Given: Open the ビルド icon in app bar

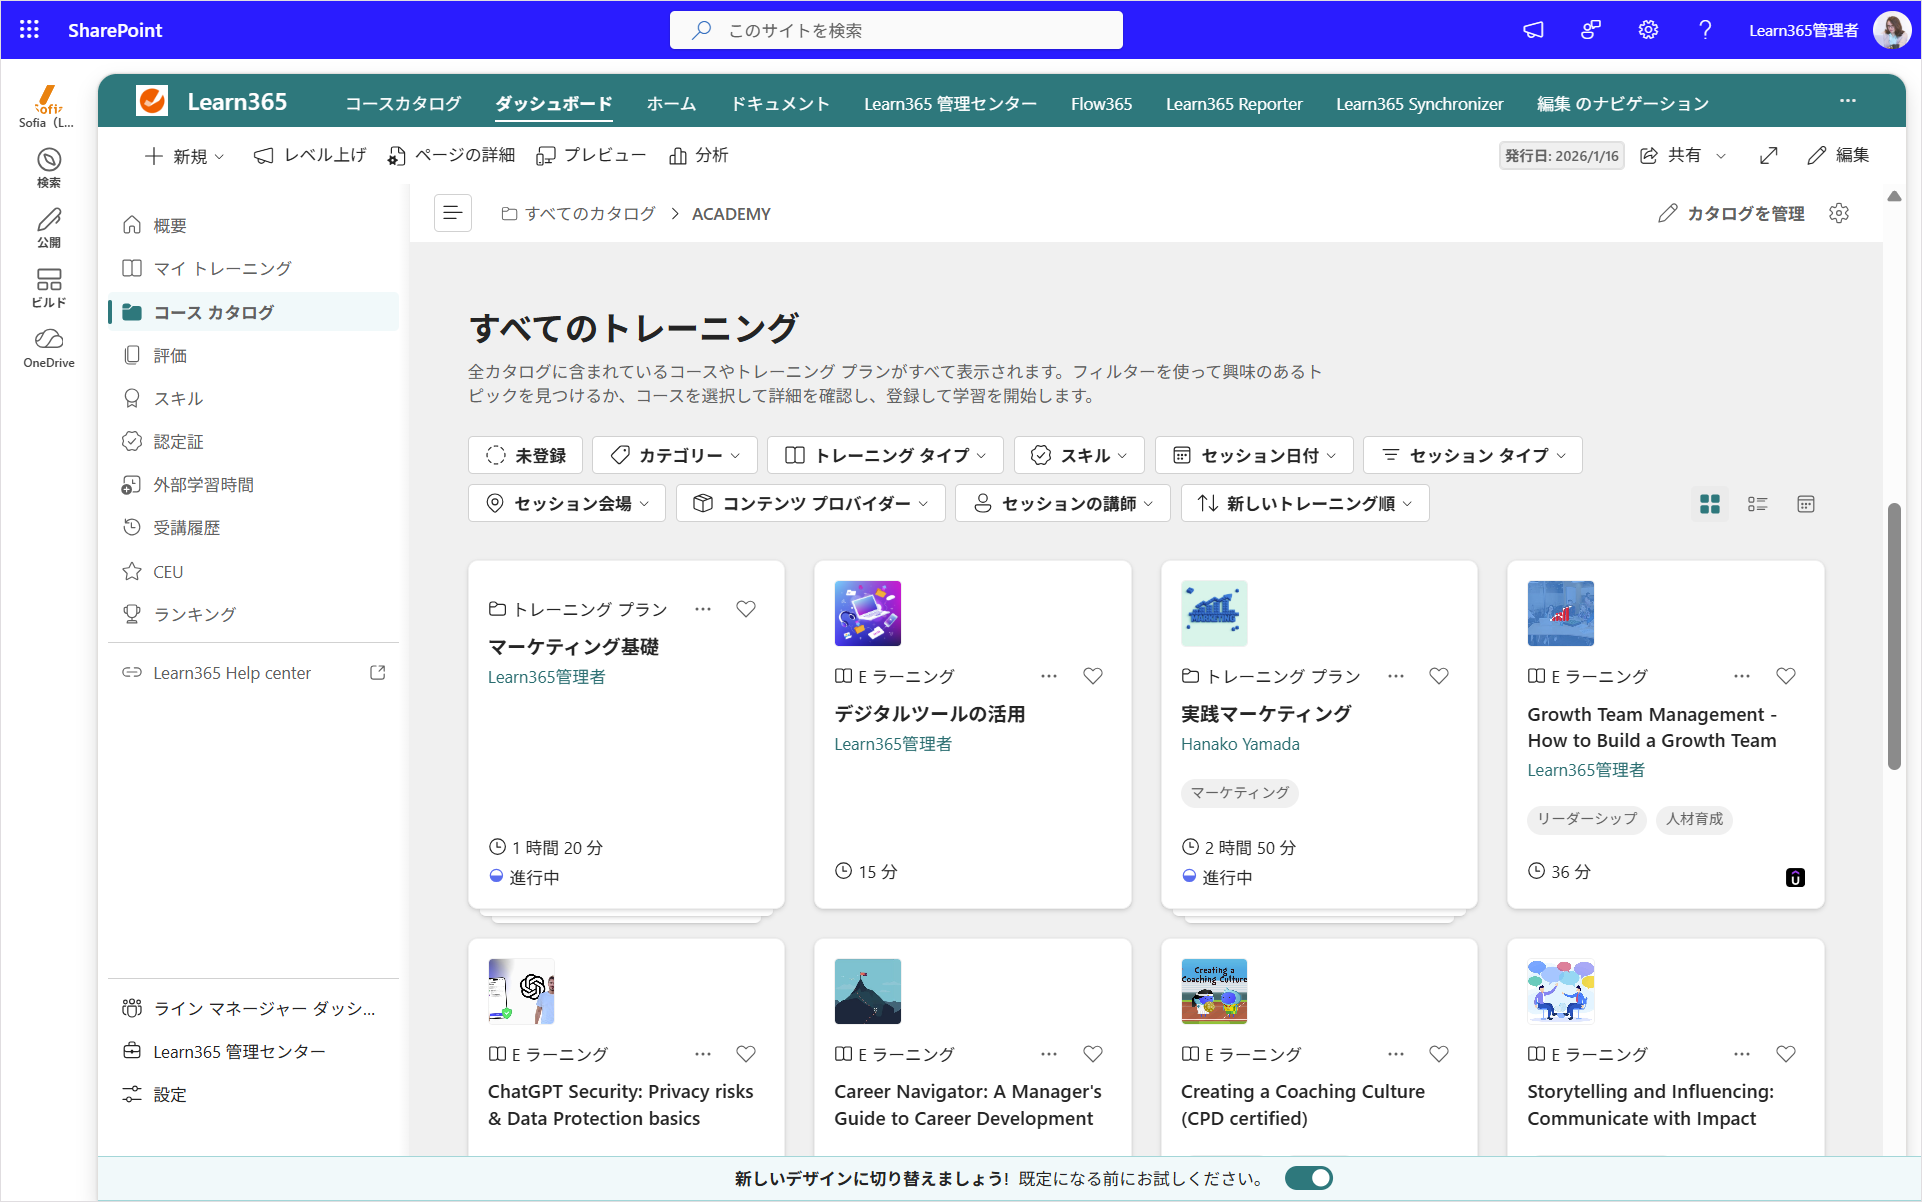Looking at the screenshot, I should coord(49,288).
